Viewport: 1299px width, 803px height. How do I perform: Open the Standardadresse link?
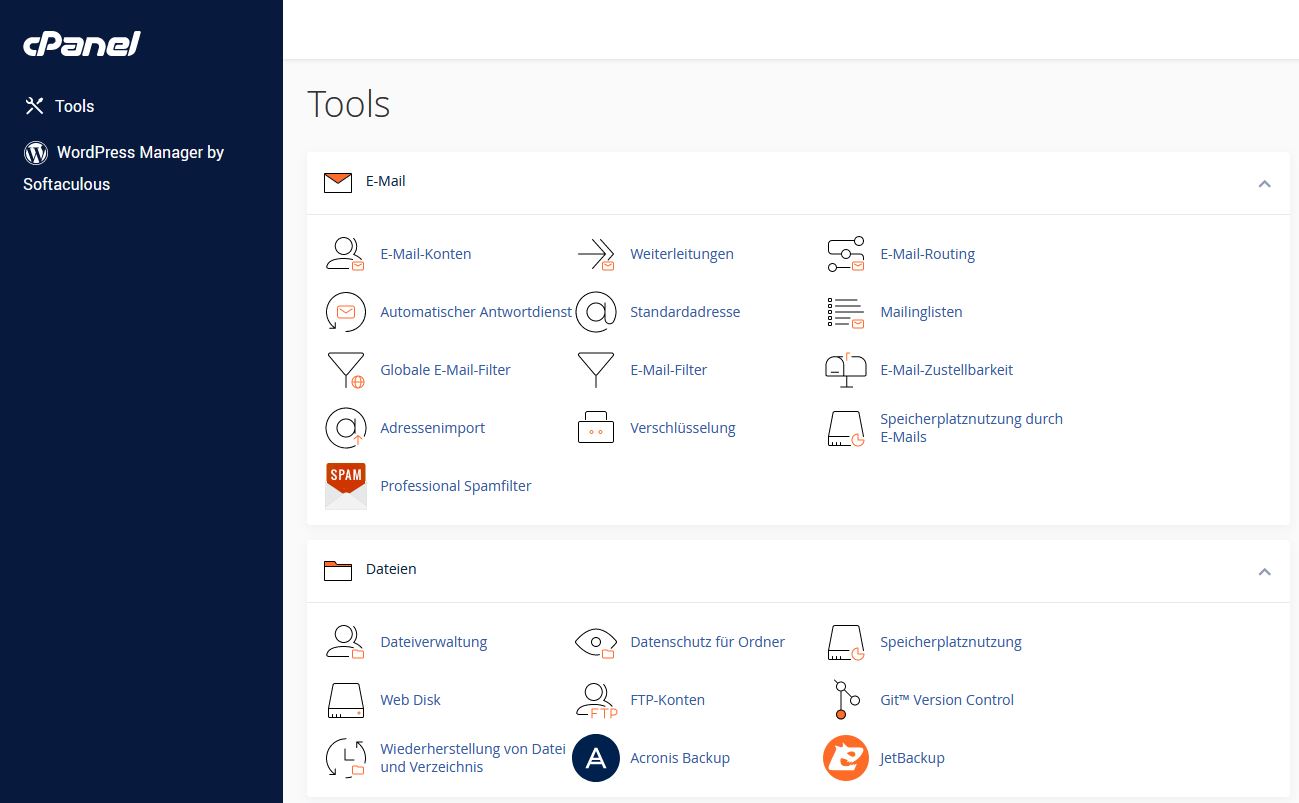click(685, 312)
